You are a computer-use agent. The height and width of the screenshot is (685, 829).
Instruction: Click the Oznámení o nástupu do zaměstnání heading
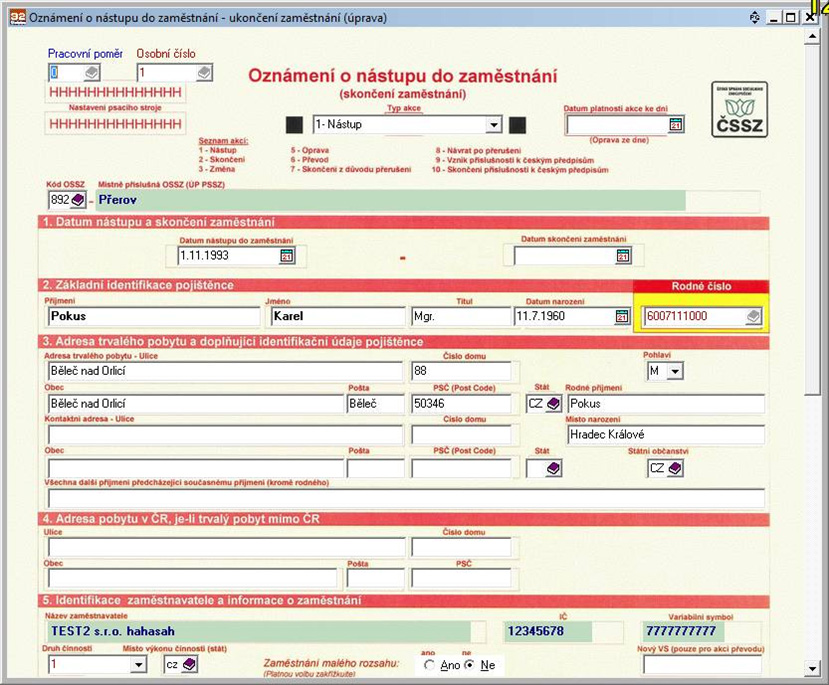[x=403, y=76]
